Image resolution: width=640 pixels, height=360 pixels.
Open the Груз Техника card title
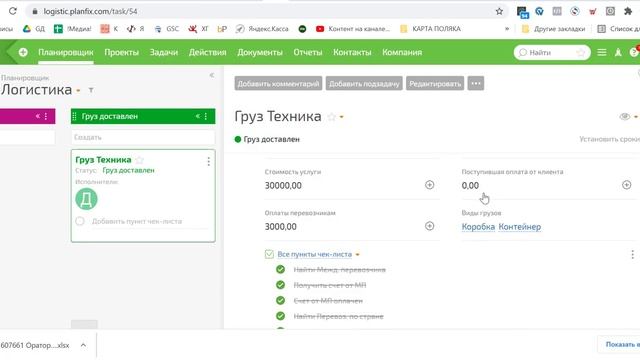[103, 160]
